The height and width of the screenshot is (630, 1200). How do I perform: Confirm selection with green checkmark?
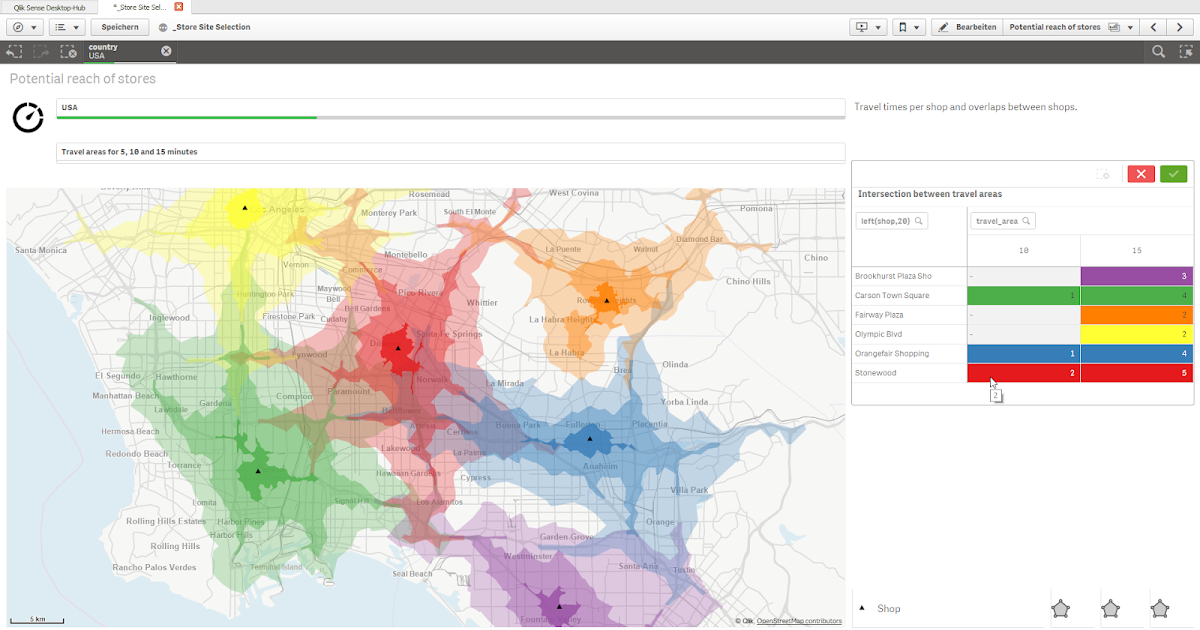(x=1173, y=174)
